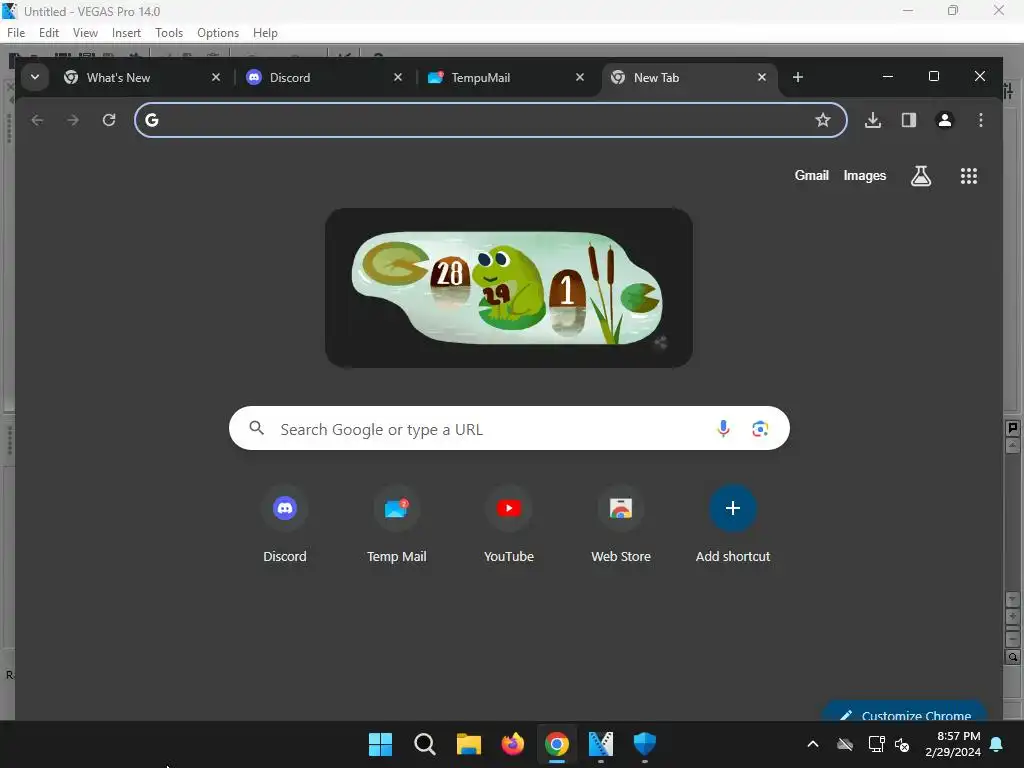1024x768 pixels.
Task: Focus the Chrome address bar
Action: pyautogui.click(x=490, y=120)
